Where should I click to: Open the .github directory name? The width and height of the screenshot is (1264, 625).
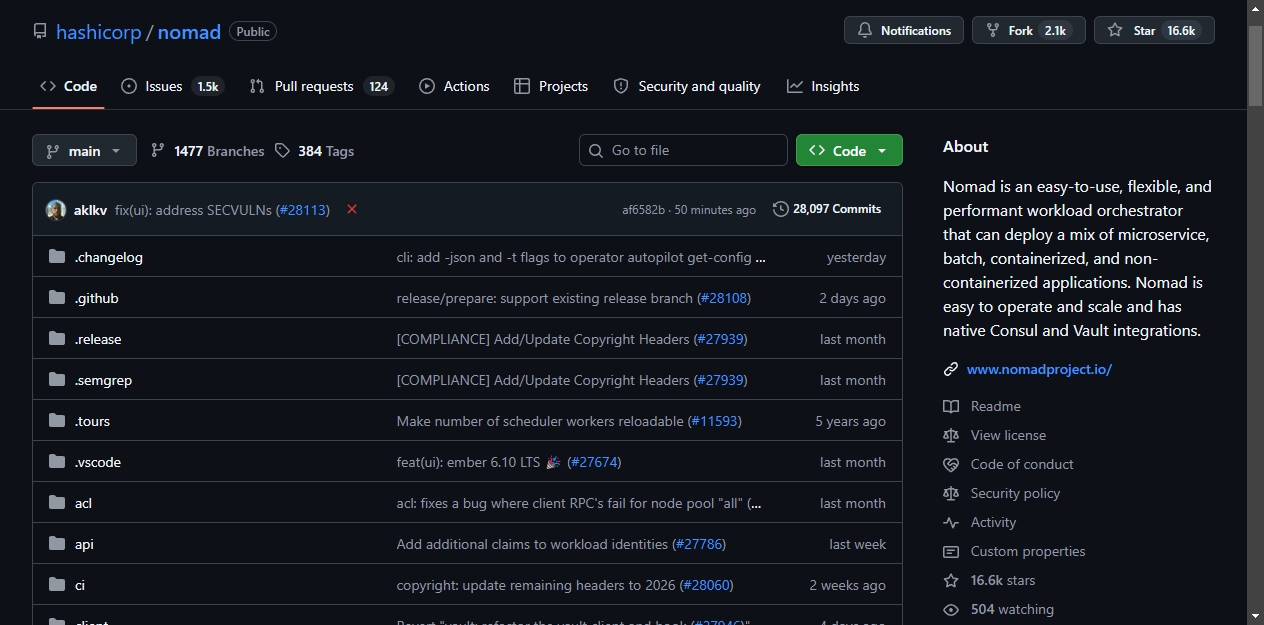point(97,298)
